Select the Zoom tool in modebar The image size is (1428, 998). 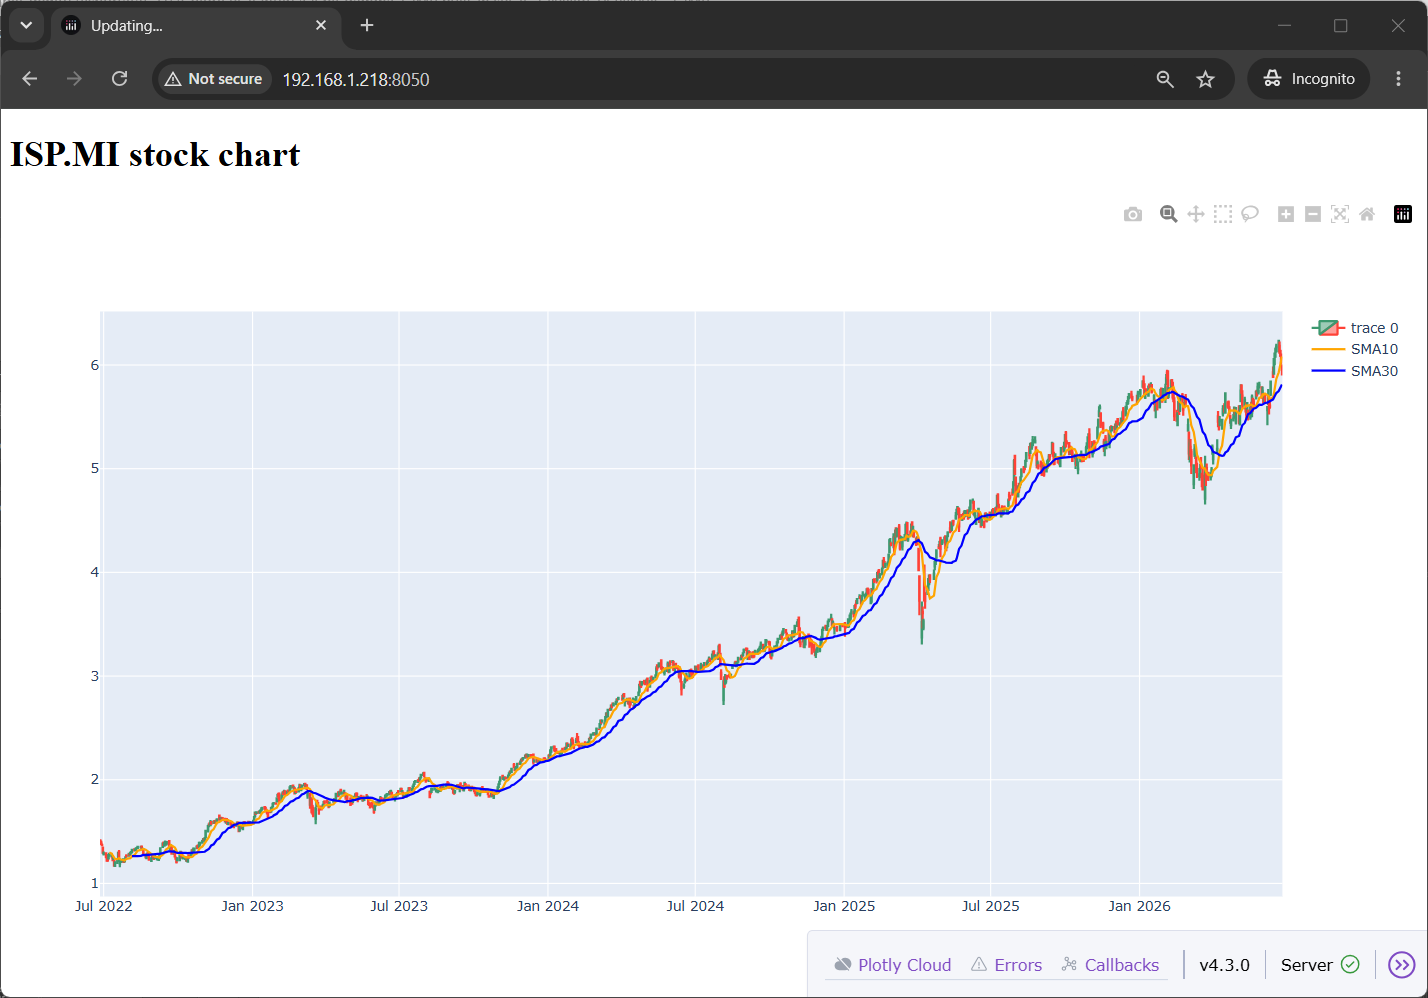[x=1168, y=214]
